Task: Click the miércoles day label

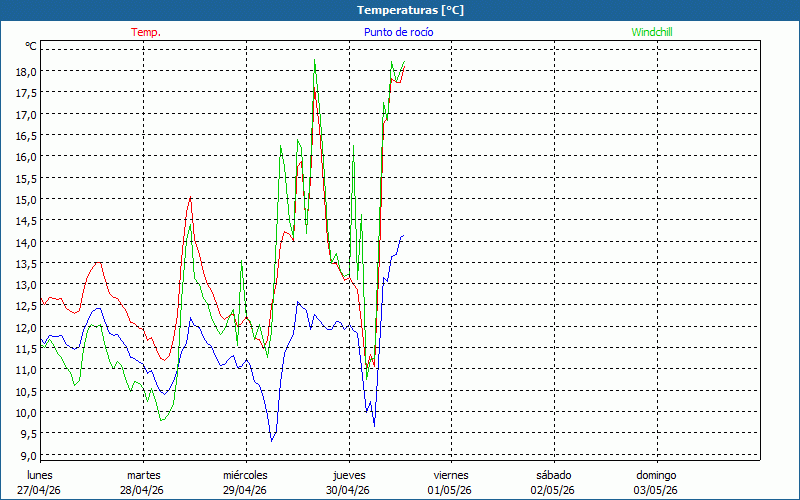Action: pyautogui.click(x=245, y=475)
